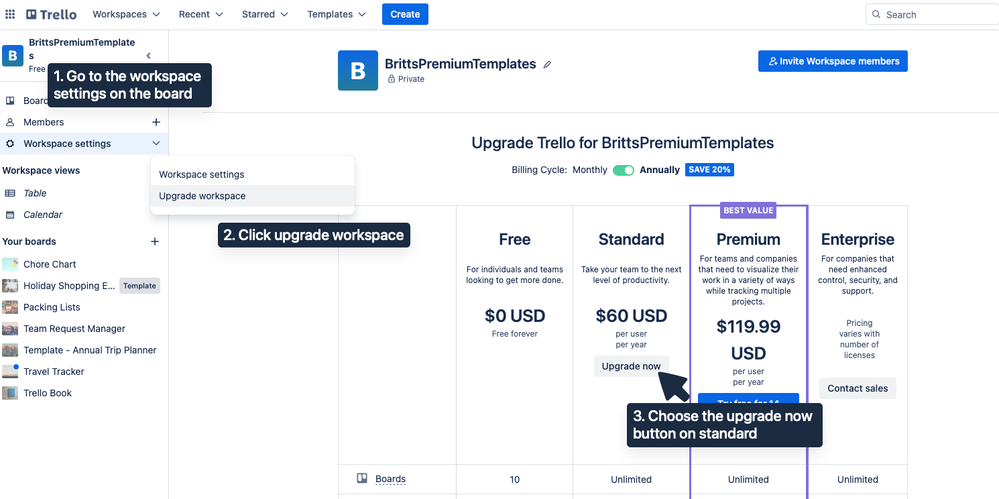Viewport: 999px width, 499px height.
Task: Open the Holiday Shopping board
Action: pos(70,286)
